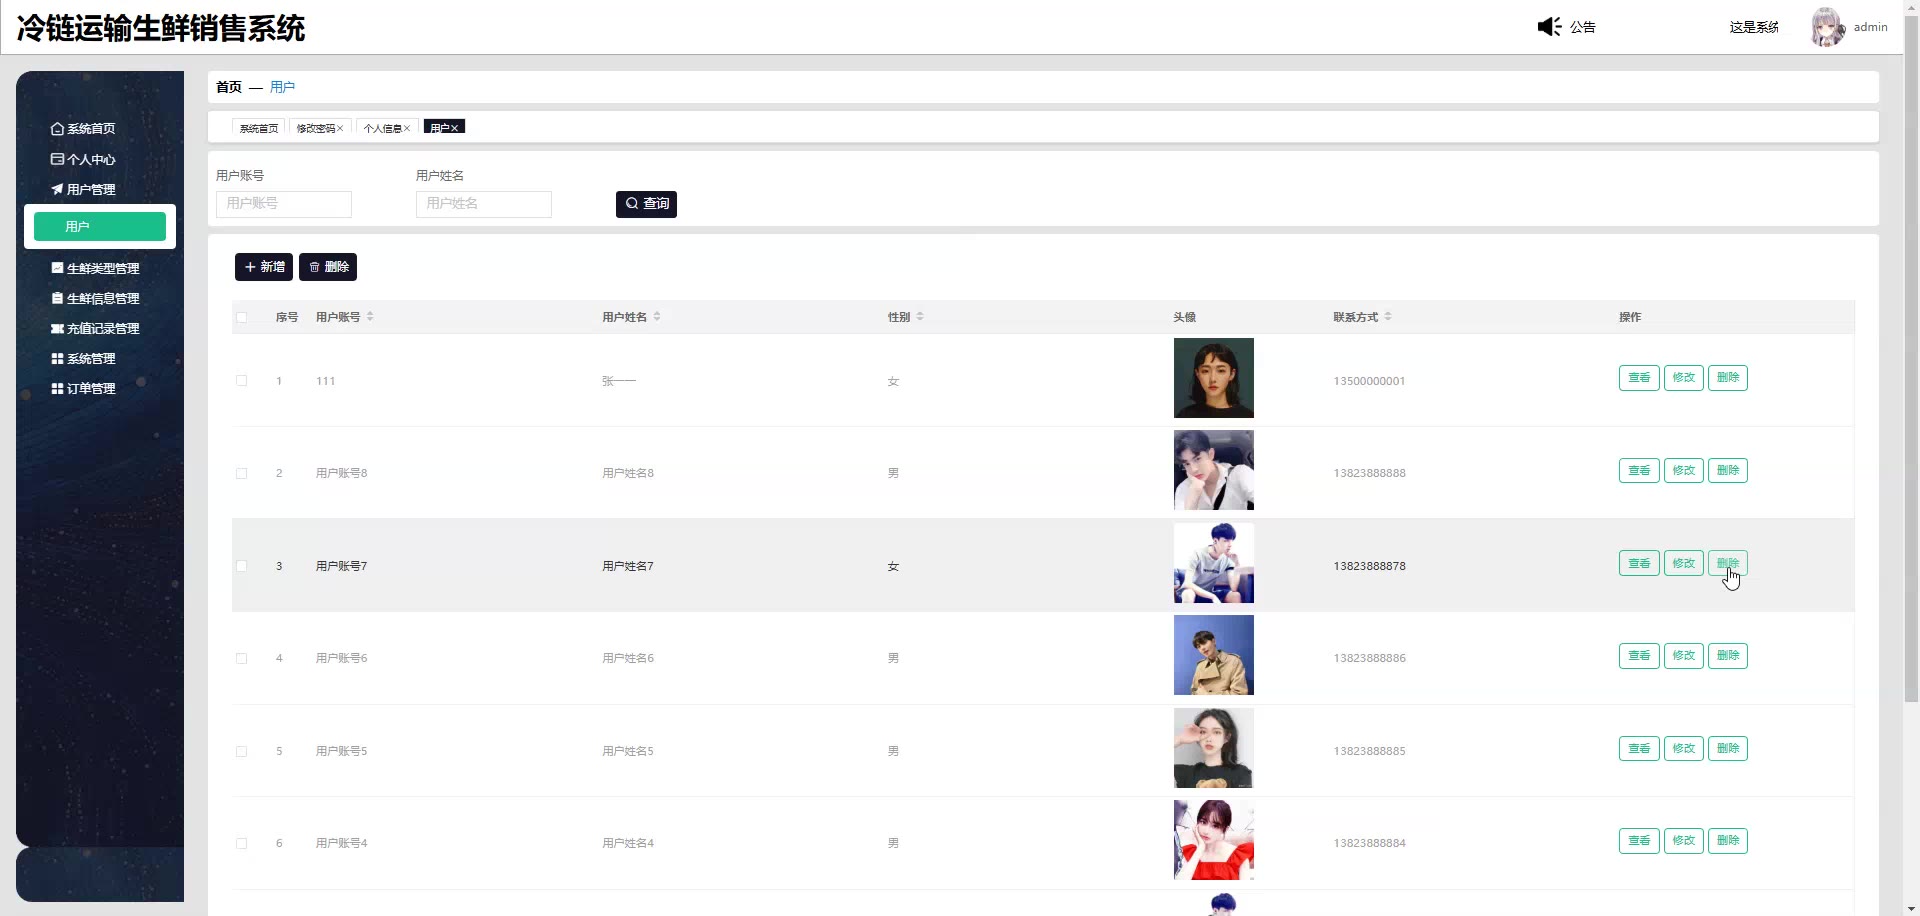Click 修改 for the 用户账号5 row
This screenshot has width=1920, height=916.
coord(1684,749)
